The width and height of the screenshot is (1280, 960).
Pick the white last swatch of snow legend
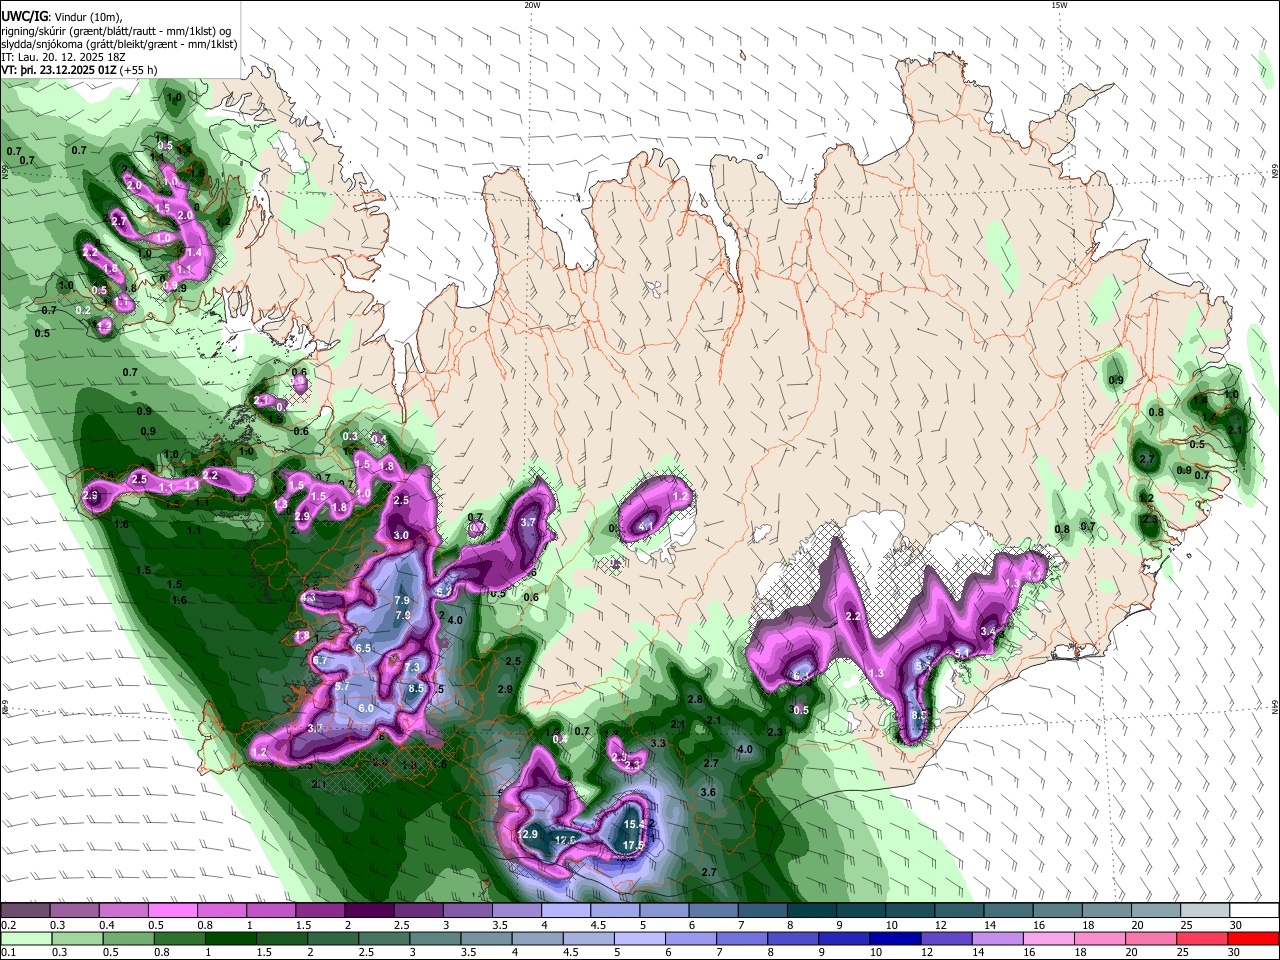pos(1254,910)
